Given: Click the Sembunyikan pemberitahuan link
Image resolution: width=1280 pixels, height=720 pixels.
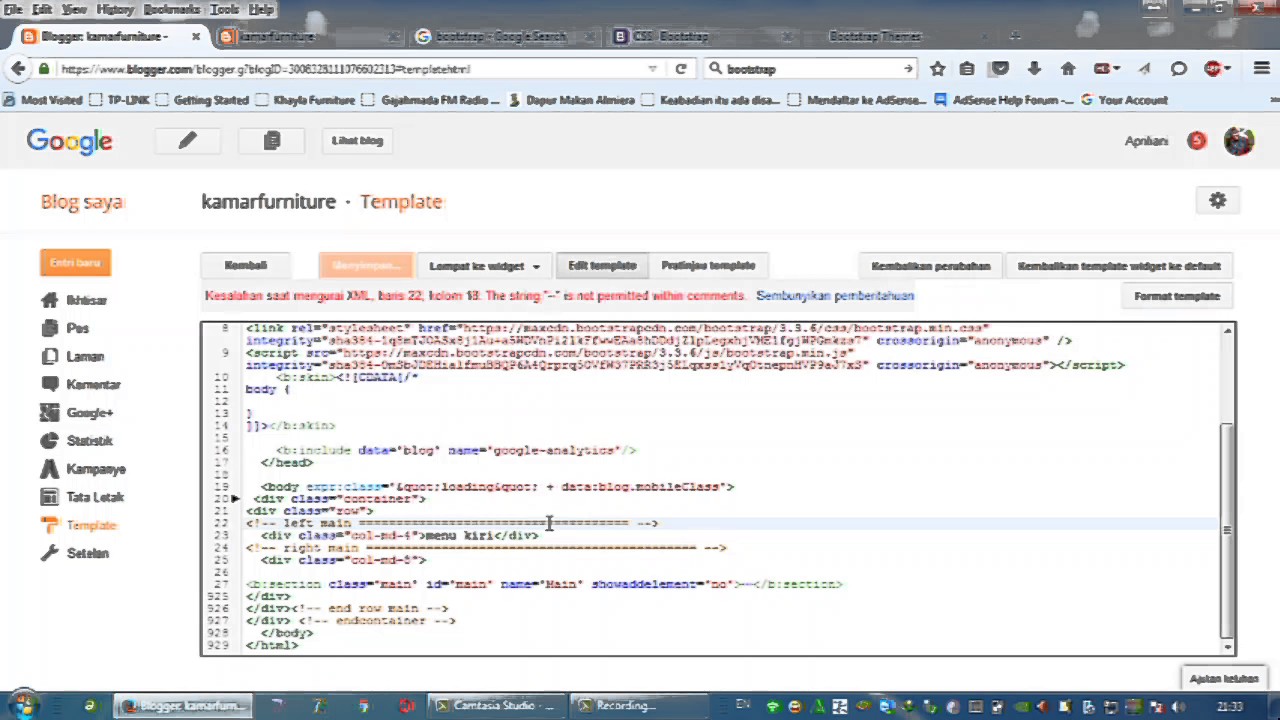Looking at the screenshot, I should coord(835,296).
